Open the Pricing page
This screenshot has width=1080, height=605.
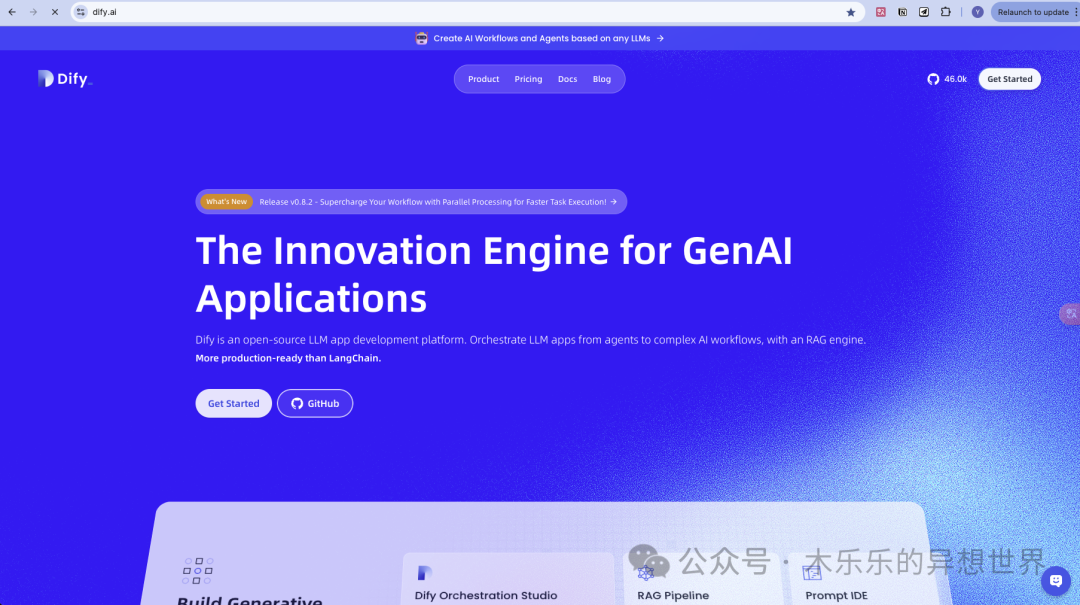point(528,79)
